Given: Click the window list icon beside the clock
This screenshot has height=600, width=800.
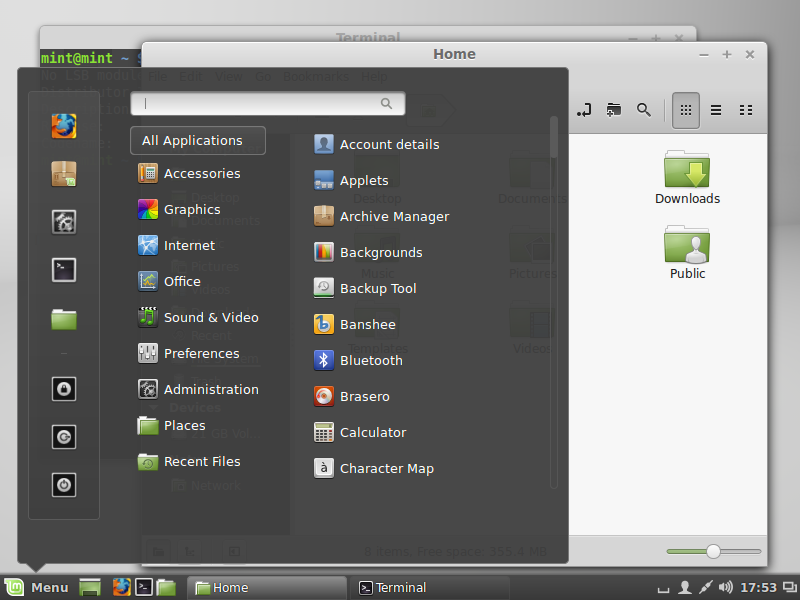Looking at the screenshot, I should 790,588.
